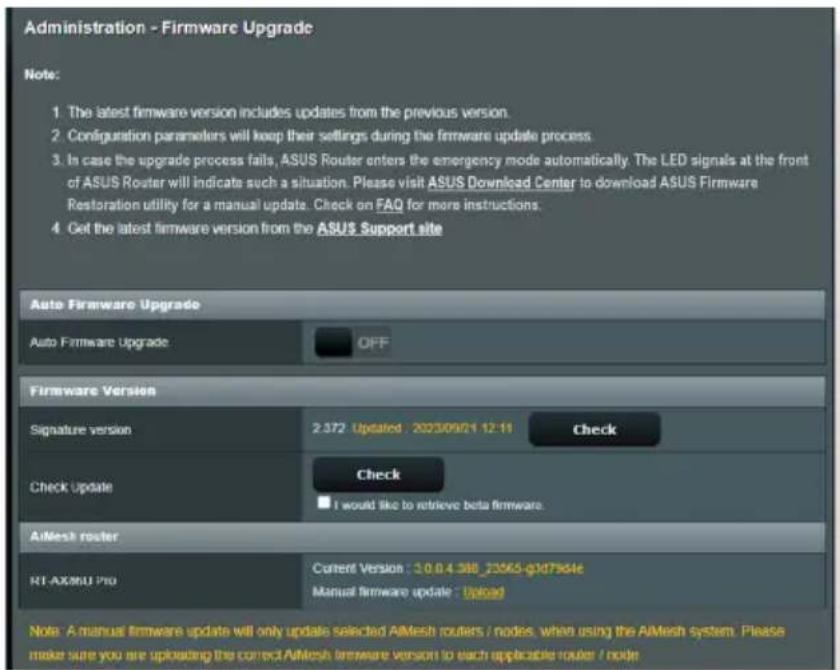Click the RT-AX86U Pro router name
The width and height of the screenshot is (840, 670).
pyautogui.click(x=73, y=581)
